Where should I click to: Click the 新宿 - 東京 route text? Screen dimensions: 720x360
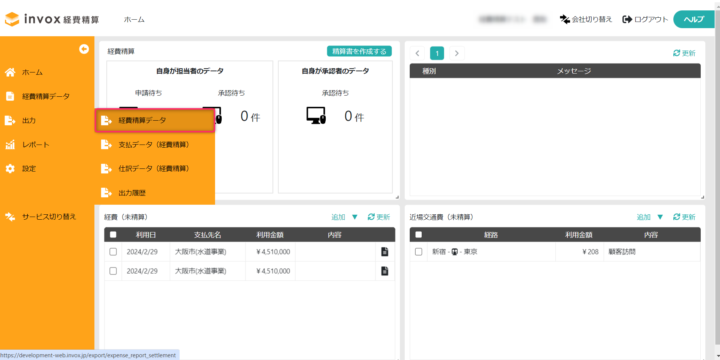coord(455,252)
